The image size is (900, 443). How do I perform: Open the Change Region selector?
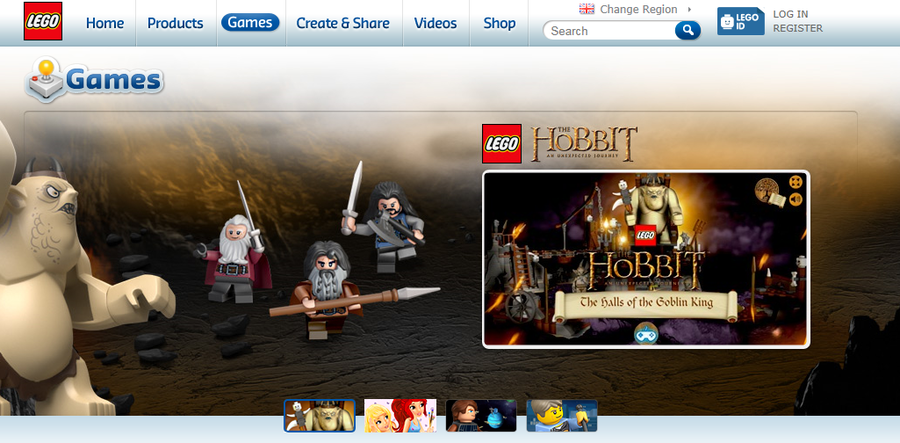point(638,9)
